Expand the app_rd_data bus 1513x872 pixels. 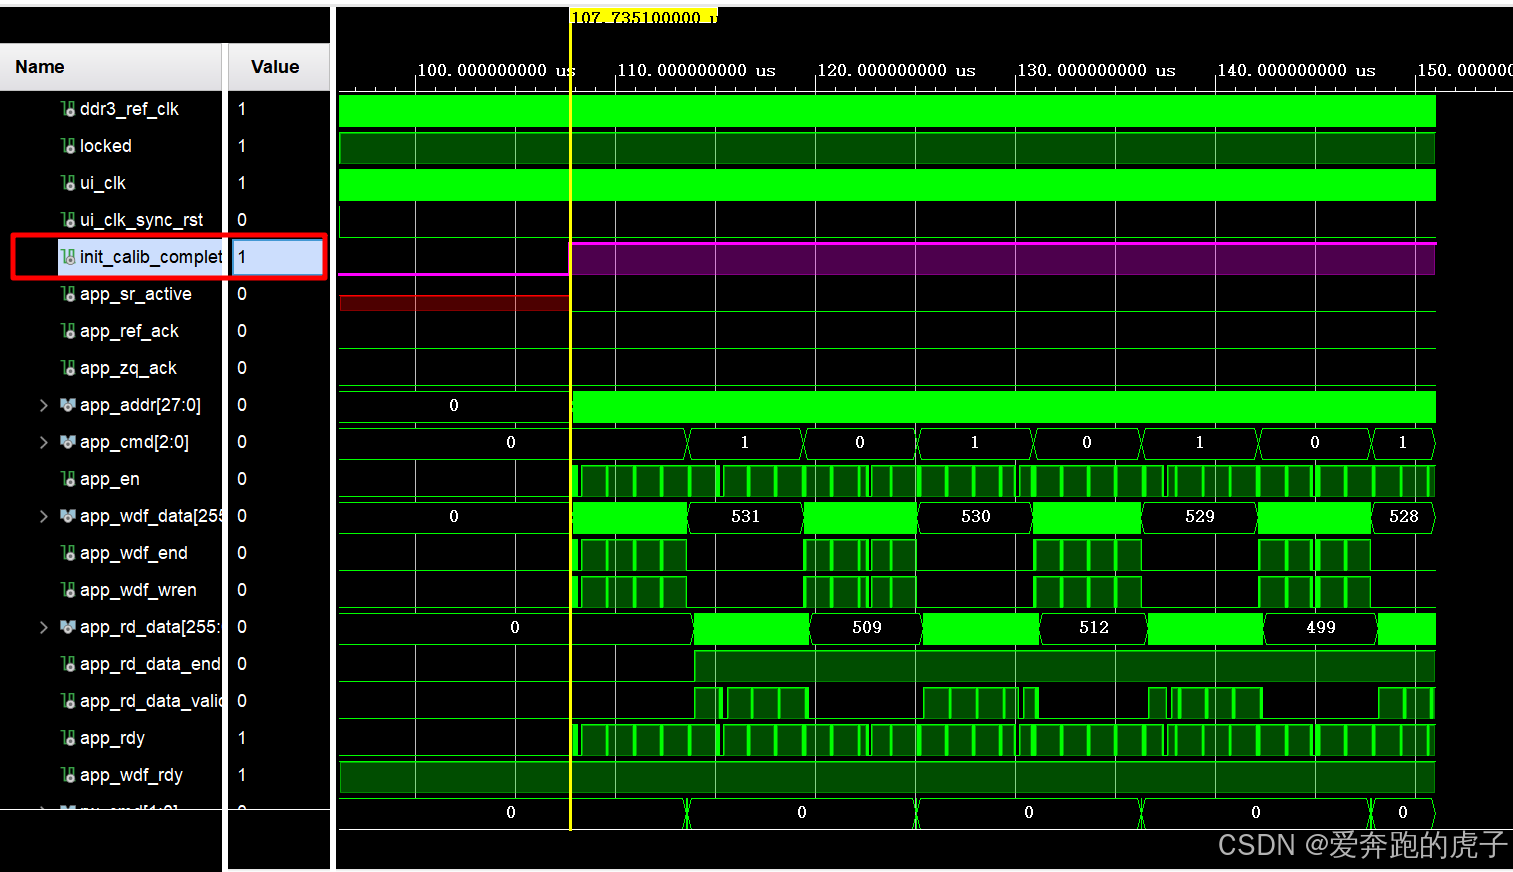pyautogui.click(x=43, y=627)
